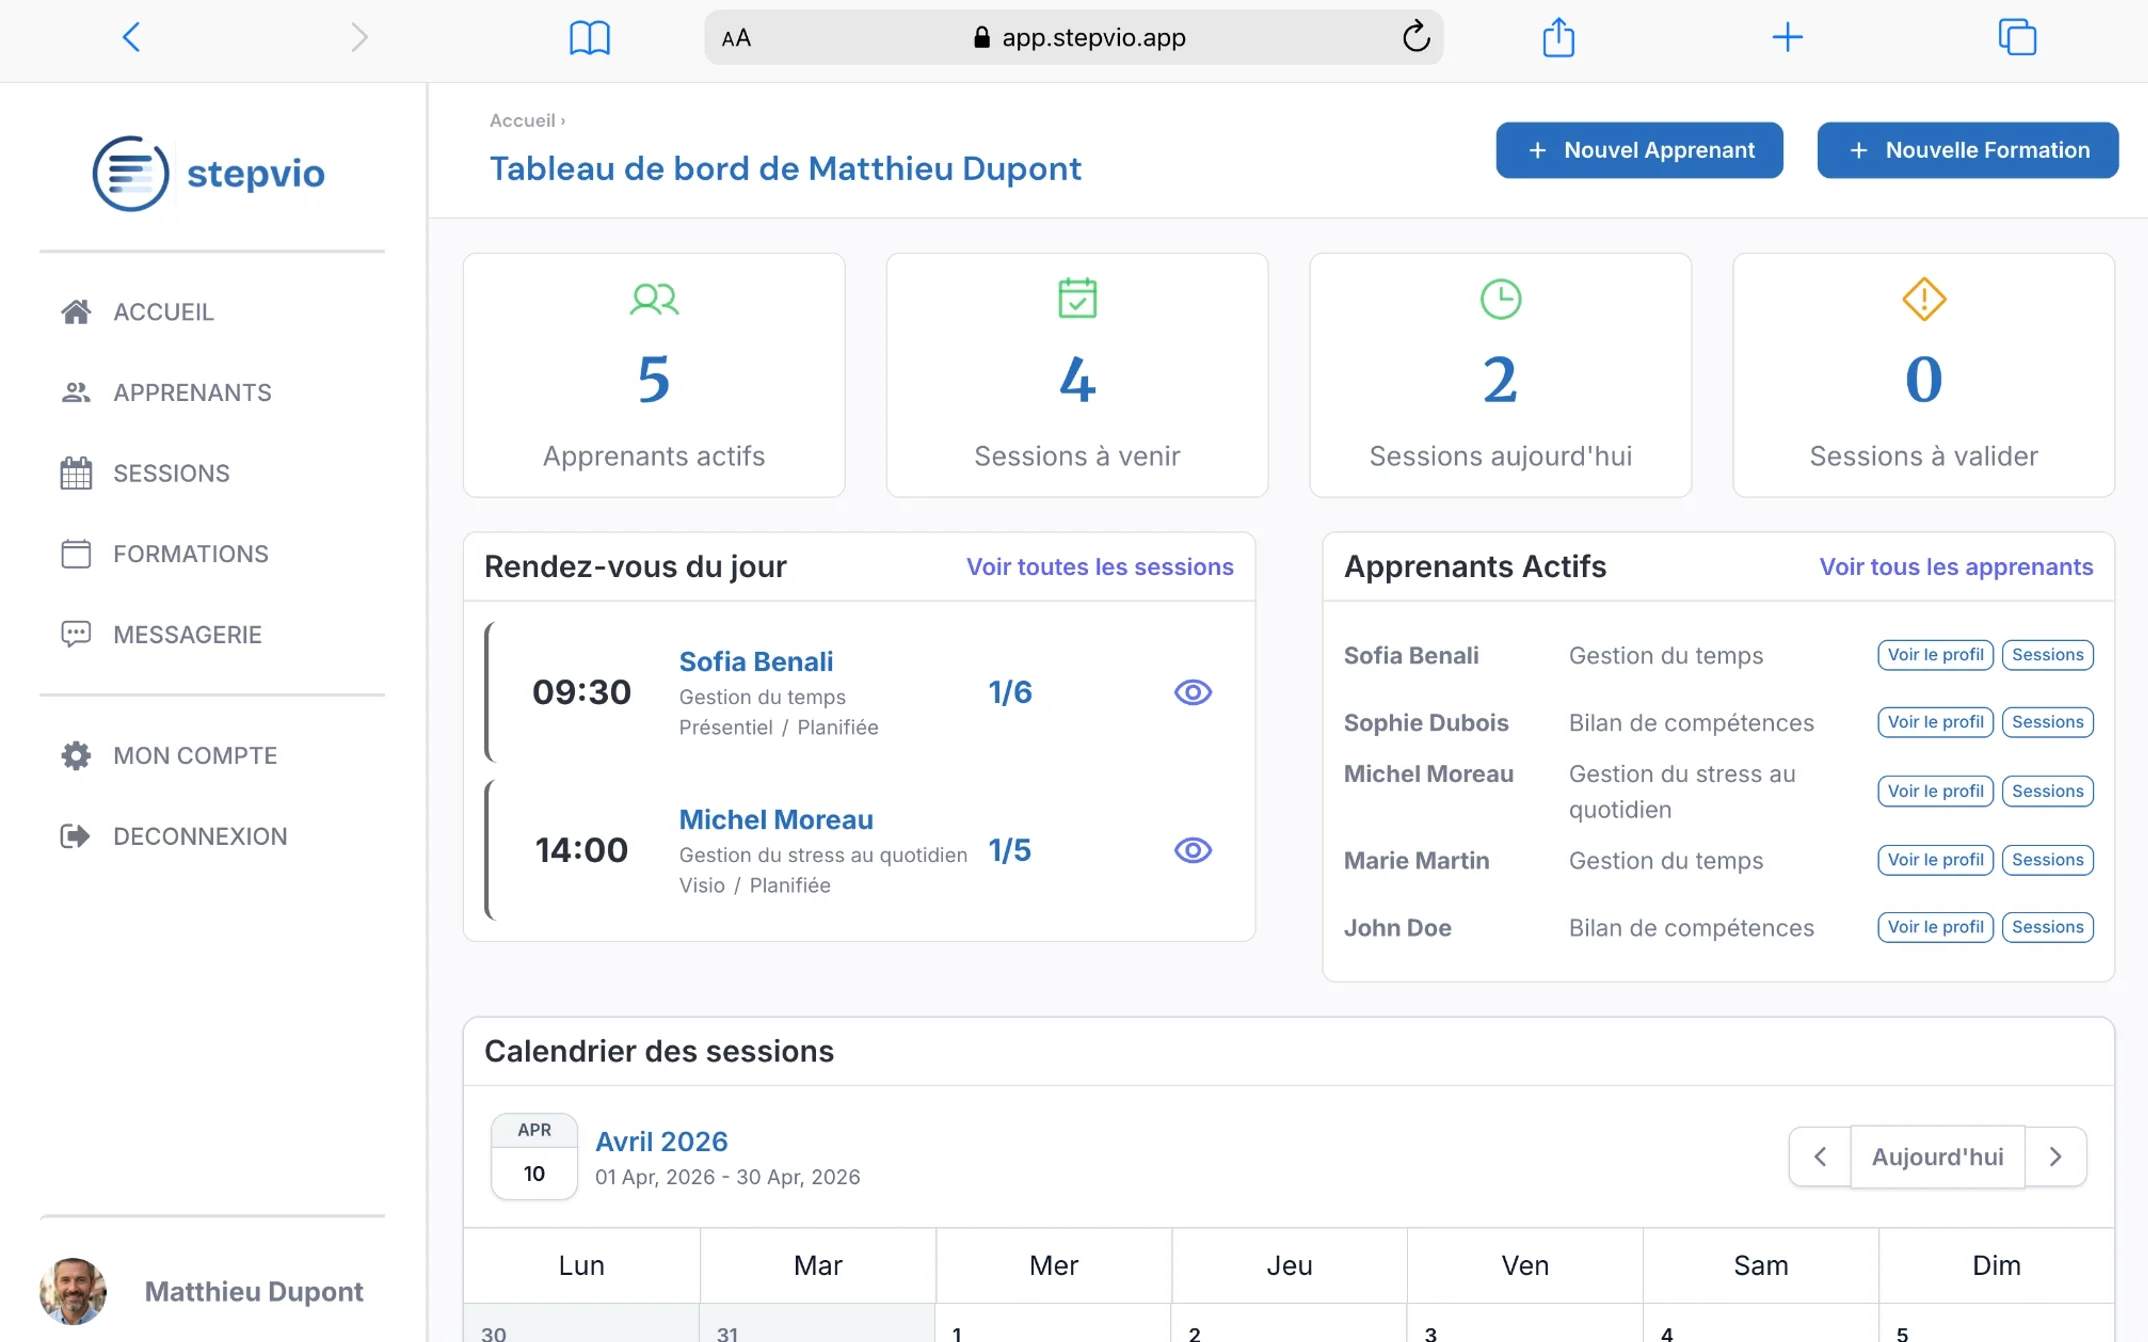The image size is (2148, 1342).
Task: Show details of Michel Moreau's 14:00 session
Action: click(1192, 850)
